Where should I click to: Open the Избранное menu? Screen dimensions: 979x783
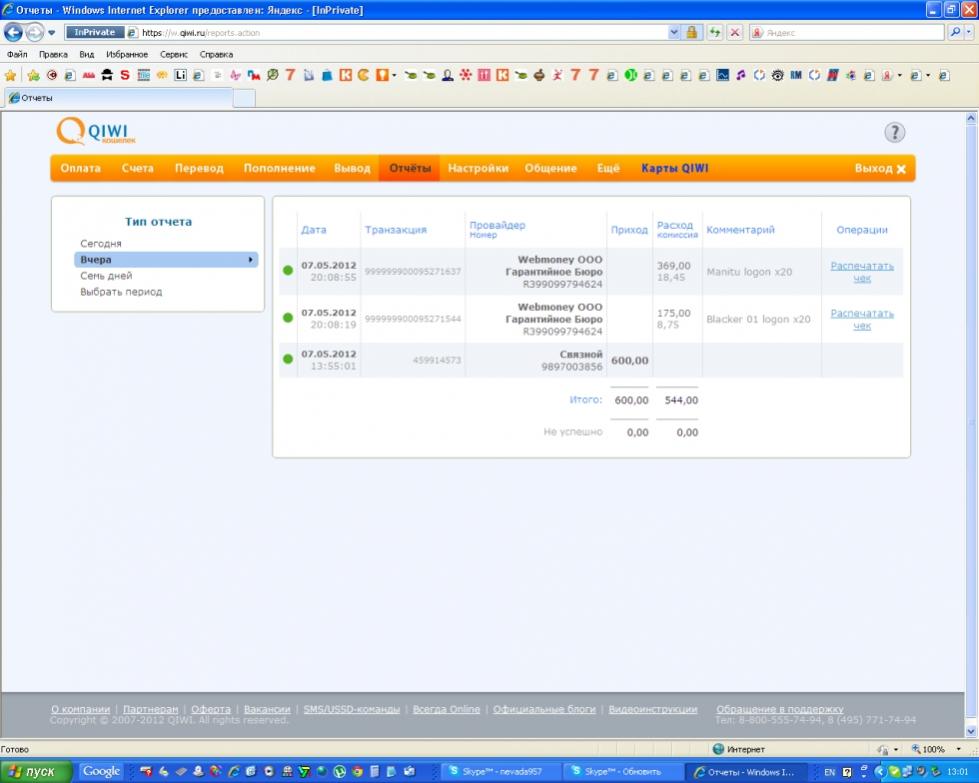[x=127, y=54]
